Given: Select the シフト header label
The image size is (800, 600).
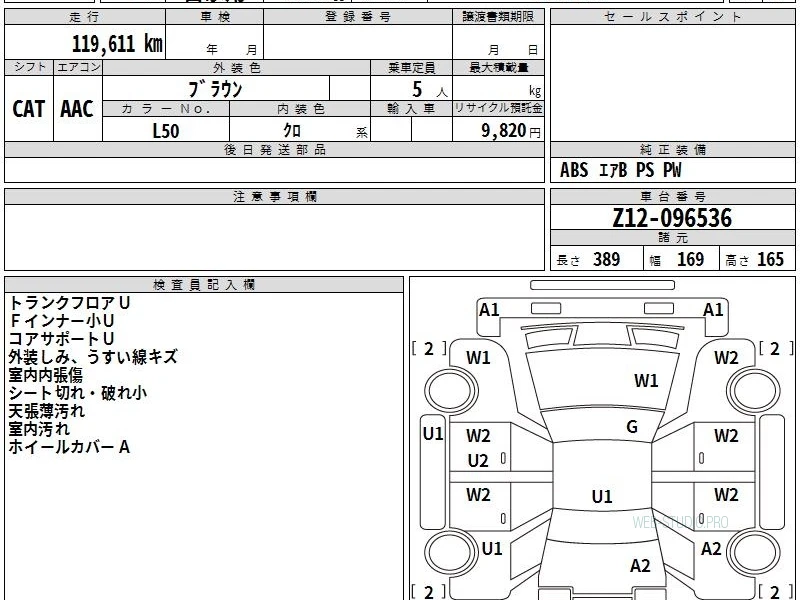Looking at the screenshot, I should pos(29,67).
